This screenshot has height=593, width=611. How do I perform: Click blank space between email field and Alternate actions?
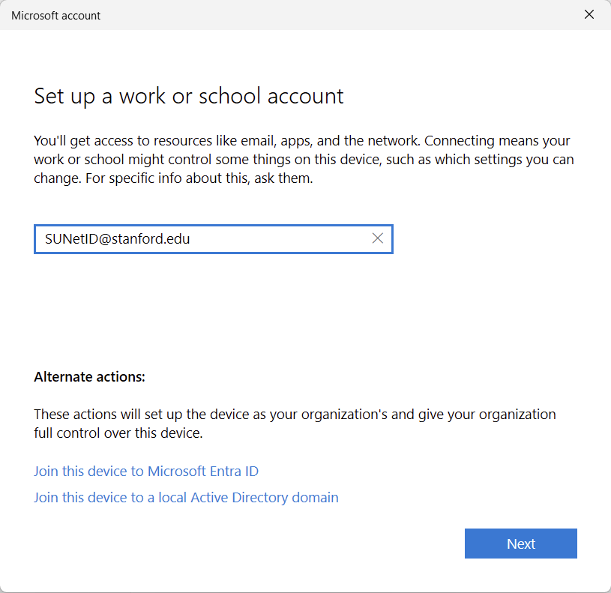[300, 310]
